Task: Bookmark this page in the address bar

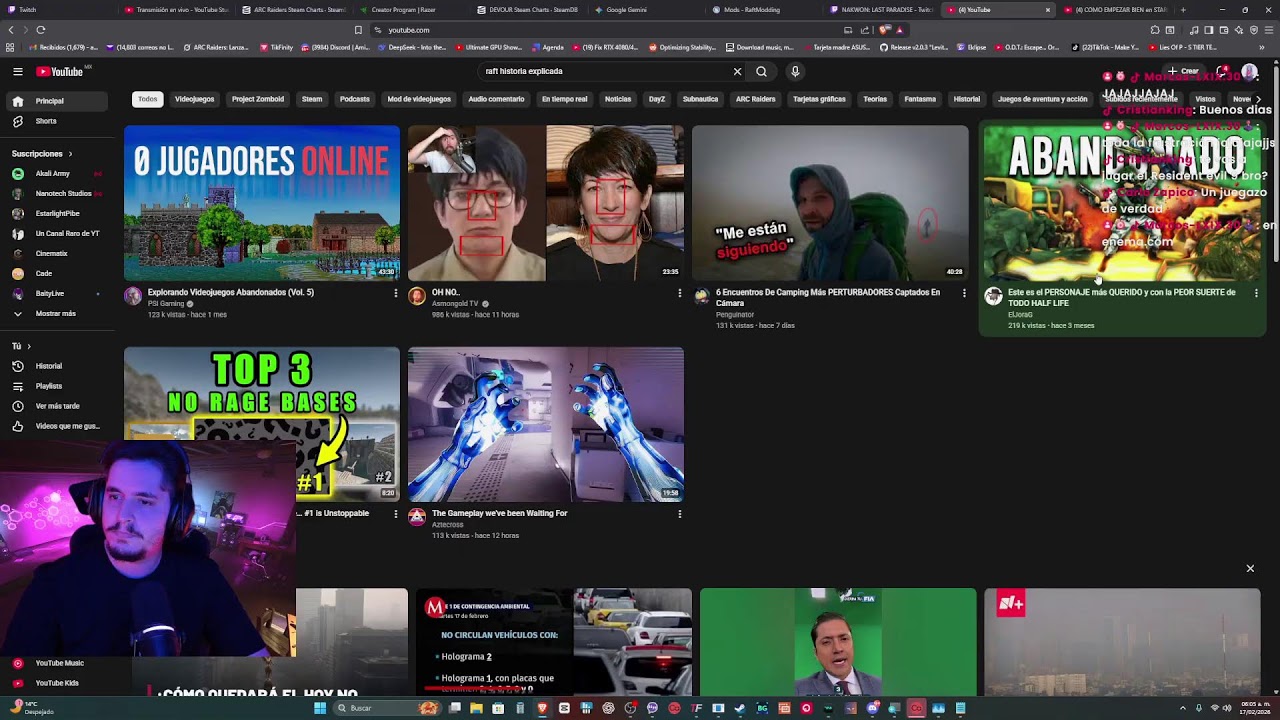Action: (x=358, y=30)
